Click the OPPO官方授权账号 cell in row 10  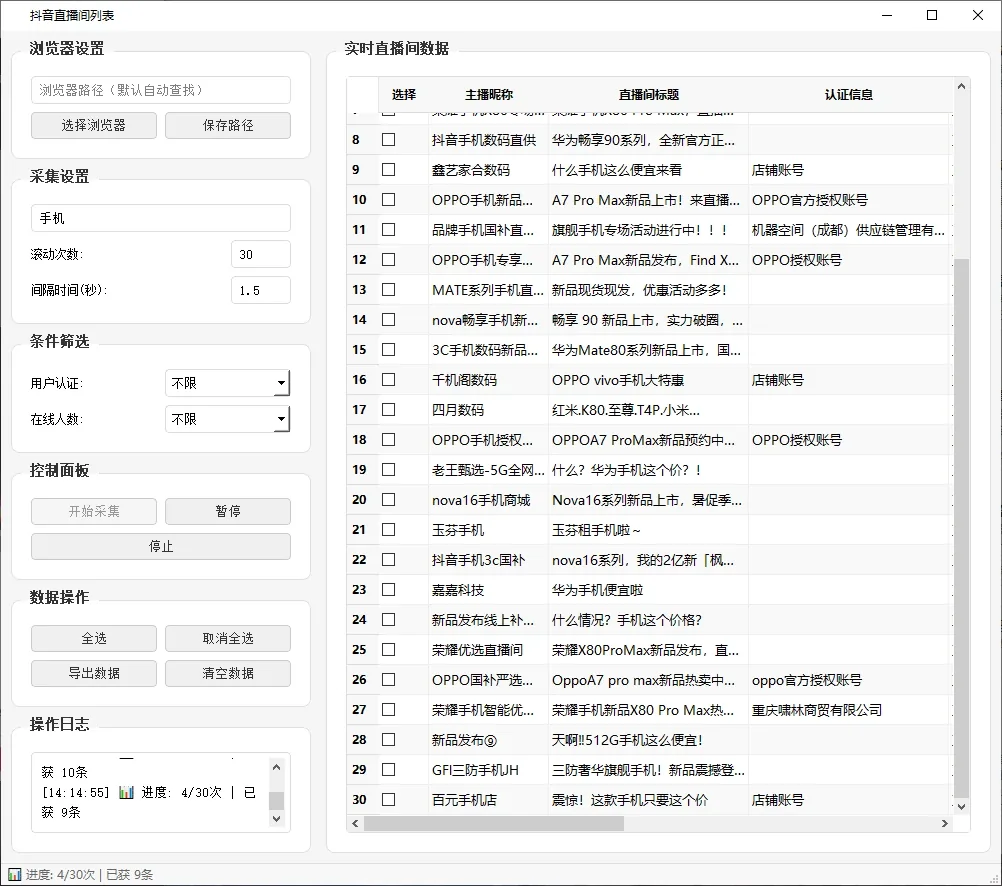pyautogui.click(x=849, y=199)
